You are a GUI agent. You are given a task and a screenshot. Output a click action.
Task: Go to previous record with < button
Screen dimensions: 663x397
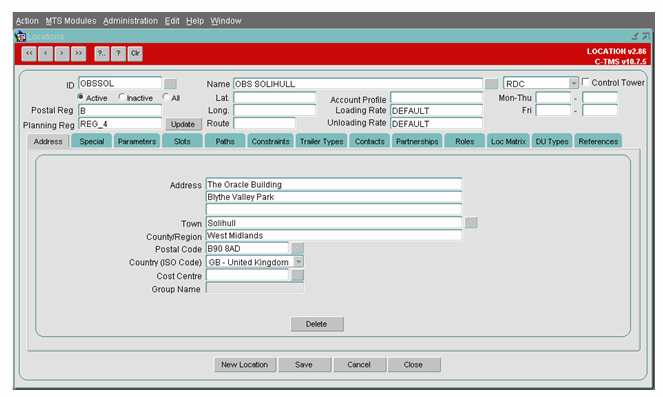(45, 54)
